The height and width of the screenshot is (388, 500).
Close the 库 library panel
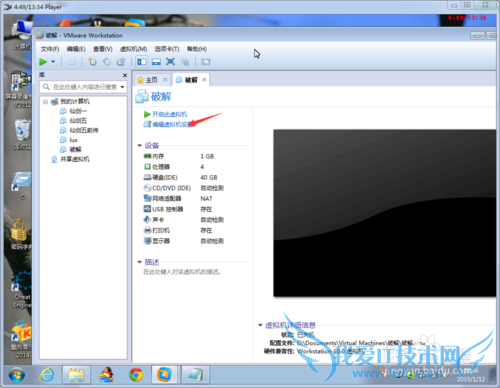click(x=125, y=75)
